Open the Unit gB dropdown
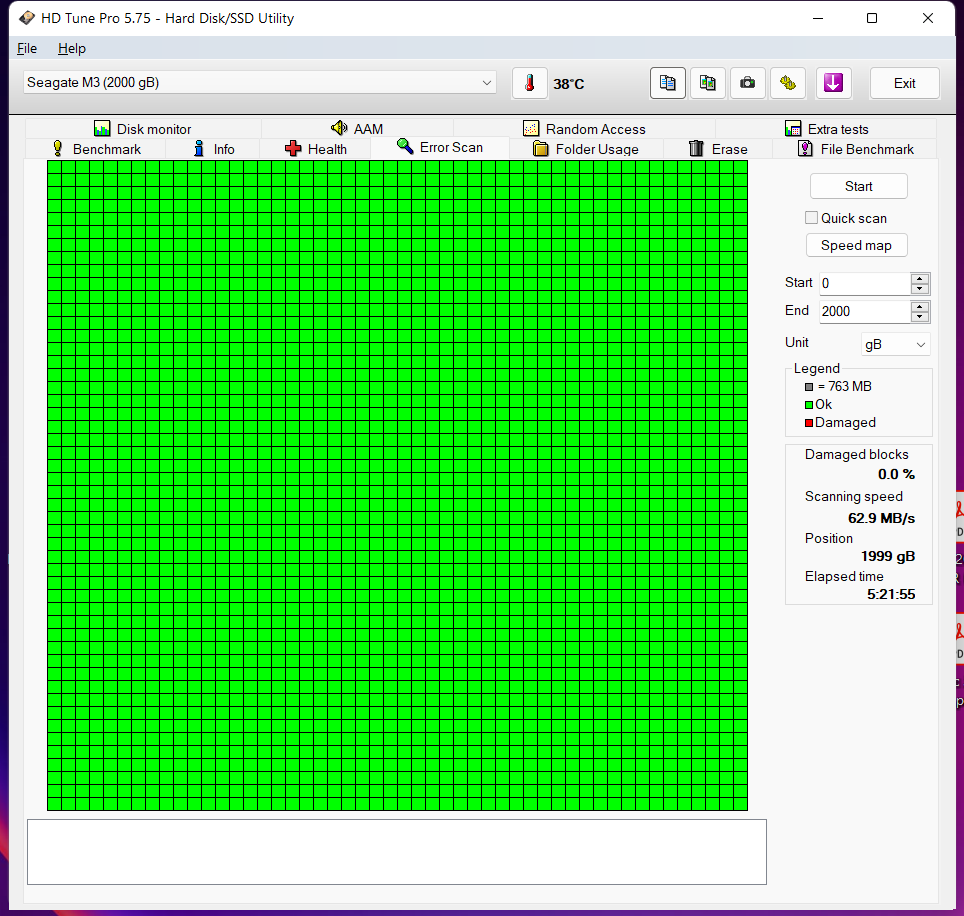 click(x=896, y=344)
